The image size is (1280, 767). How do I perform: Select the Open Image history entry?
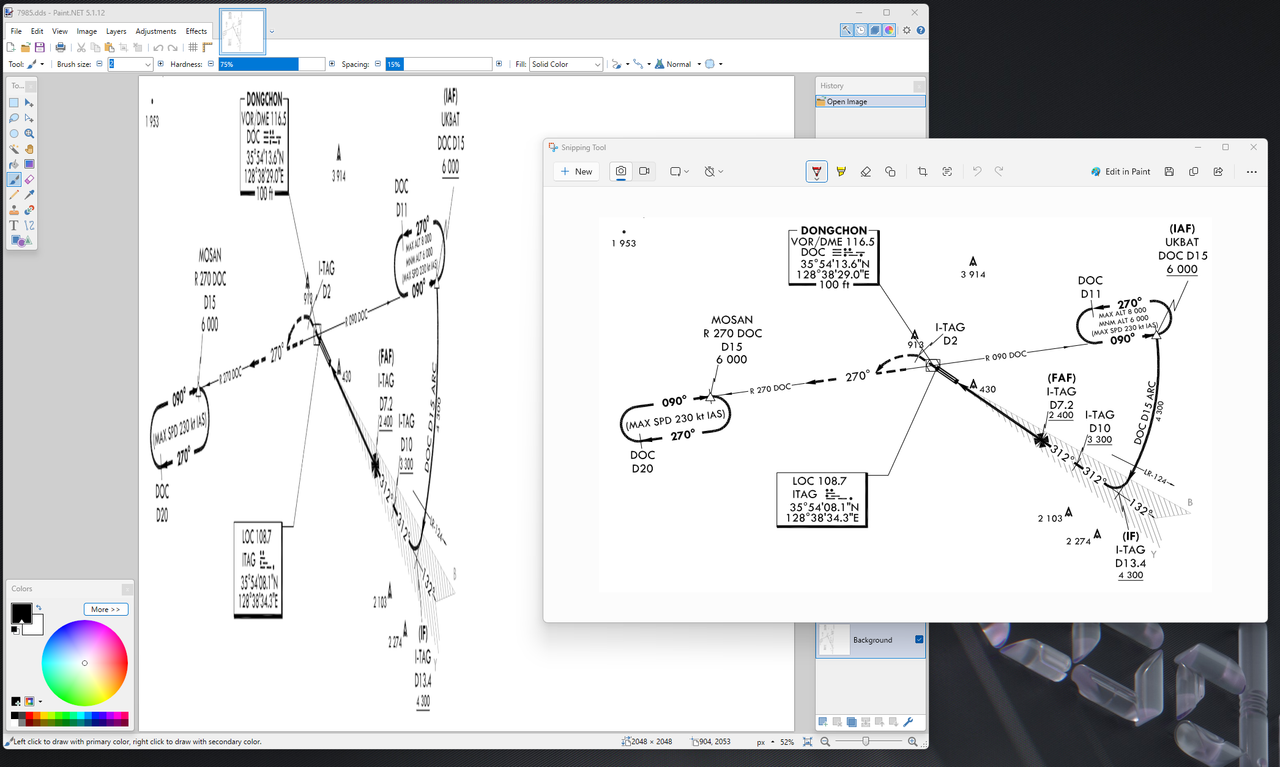[x=870, y=101]
